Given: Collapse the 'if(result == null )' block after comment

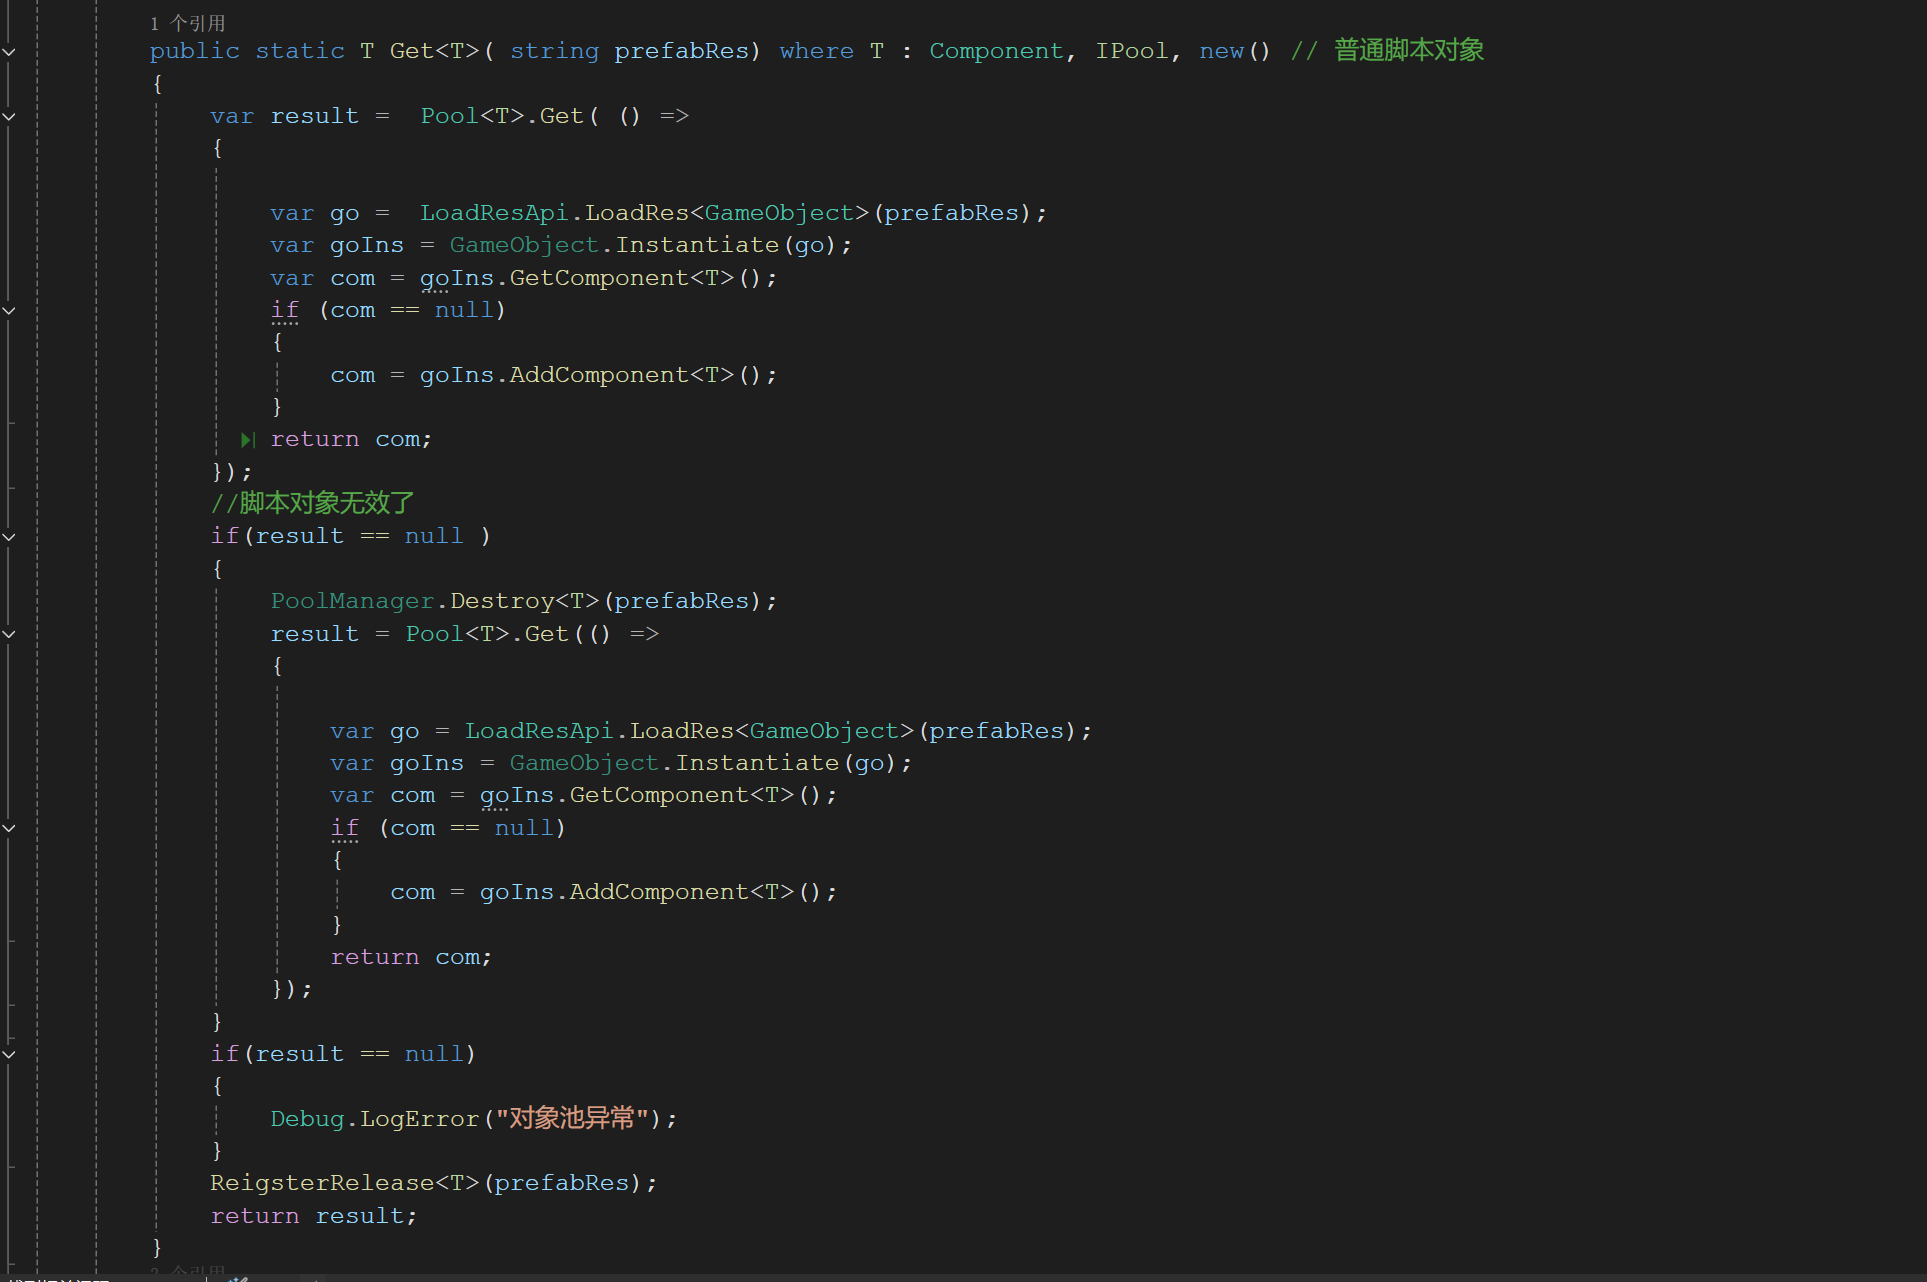Looking at the screenshot, I should pyautogui.click(x=9, y=537).
